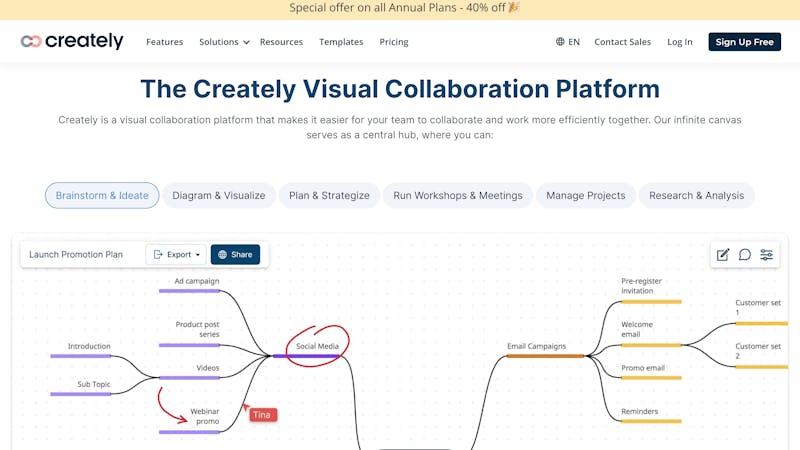Open the Features menu item
The image size is (800, 450).
click(x=164, y=42)
